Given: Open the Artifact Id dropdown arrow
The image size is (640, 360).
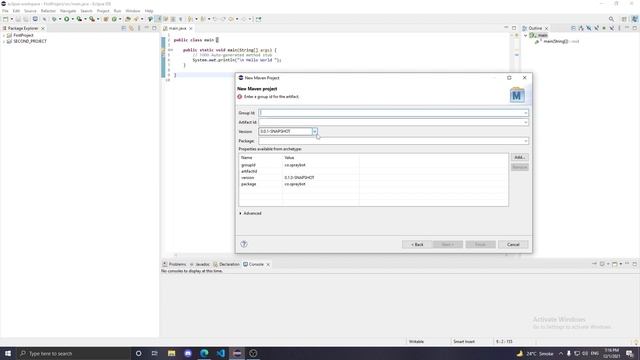Looking at the screenshot, I should (x=525, y=122).
